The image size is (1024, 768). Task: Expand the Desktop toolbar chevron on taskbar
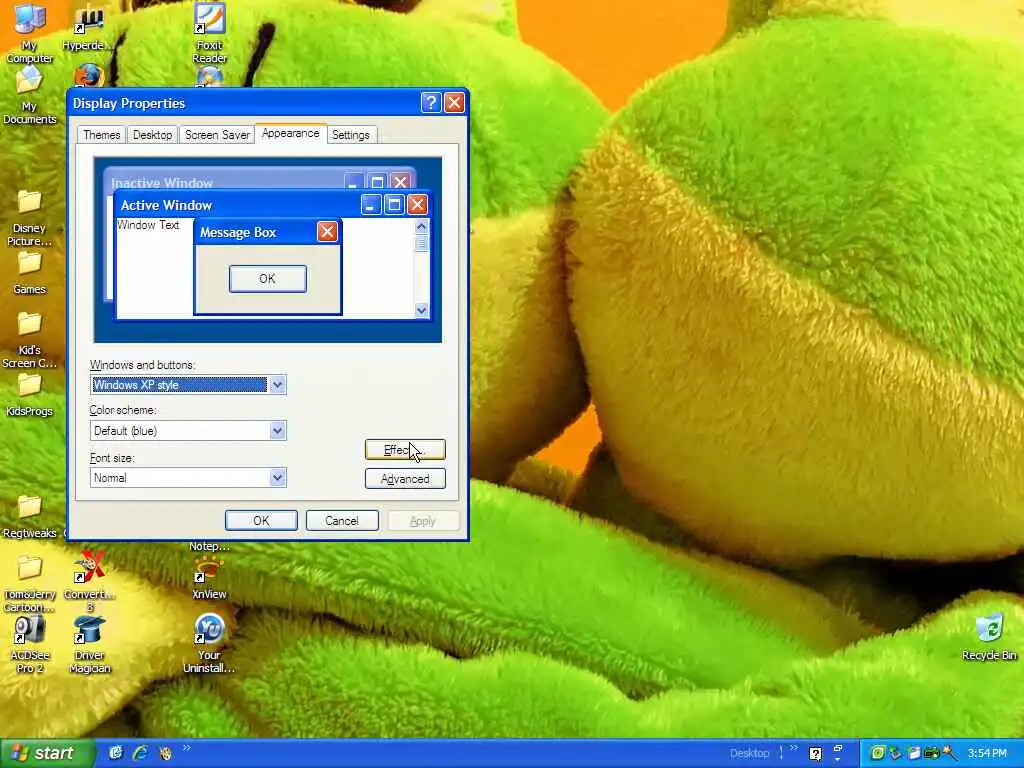793,748
